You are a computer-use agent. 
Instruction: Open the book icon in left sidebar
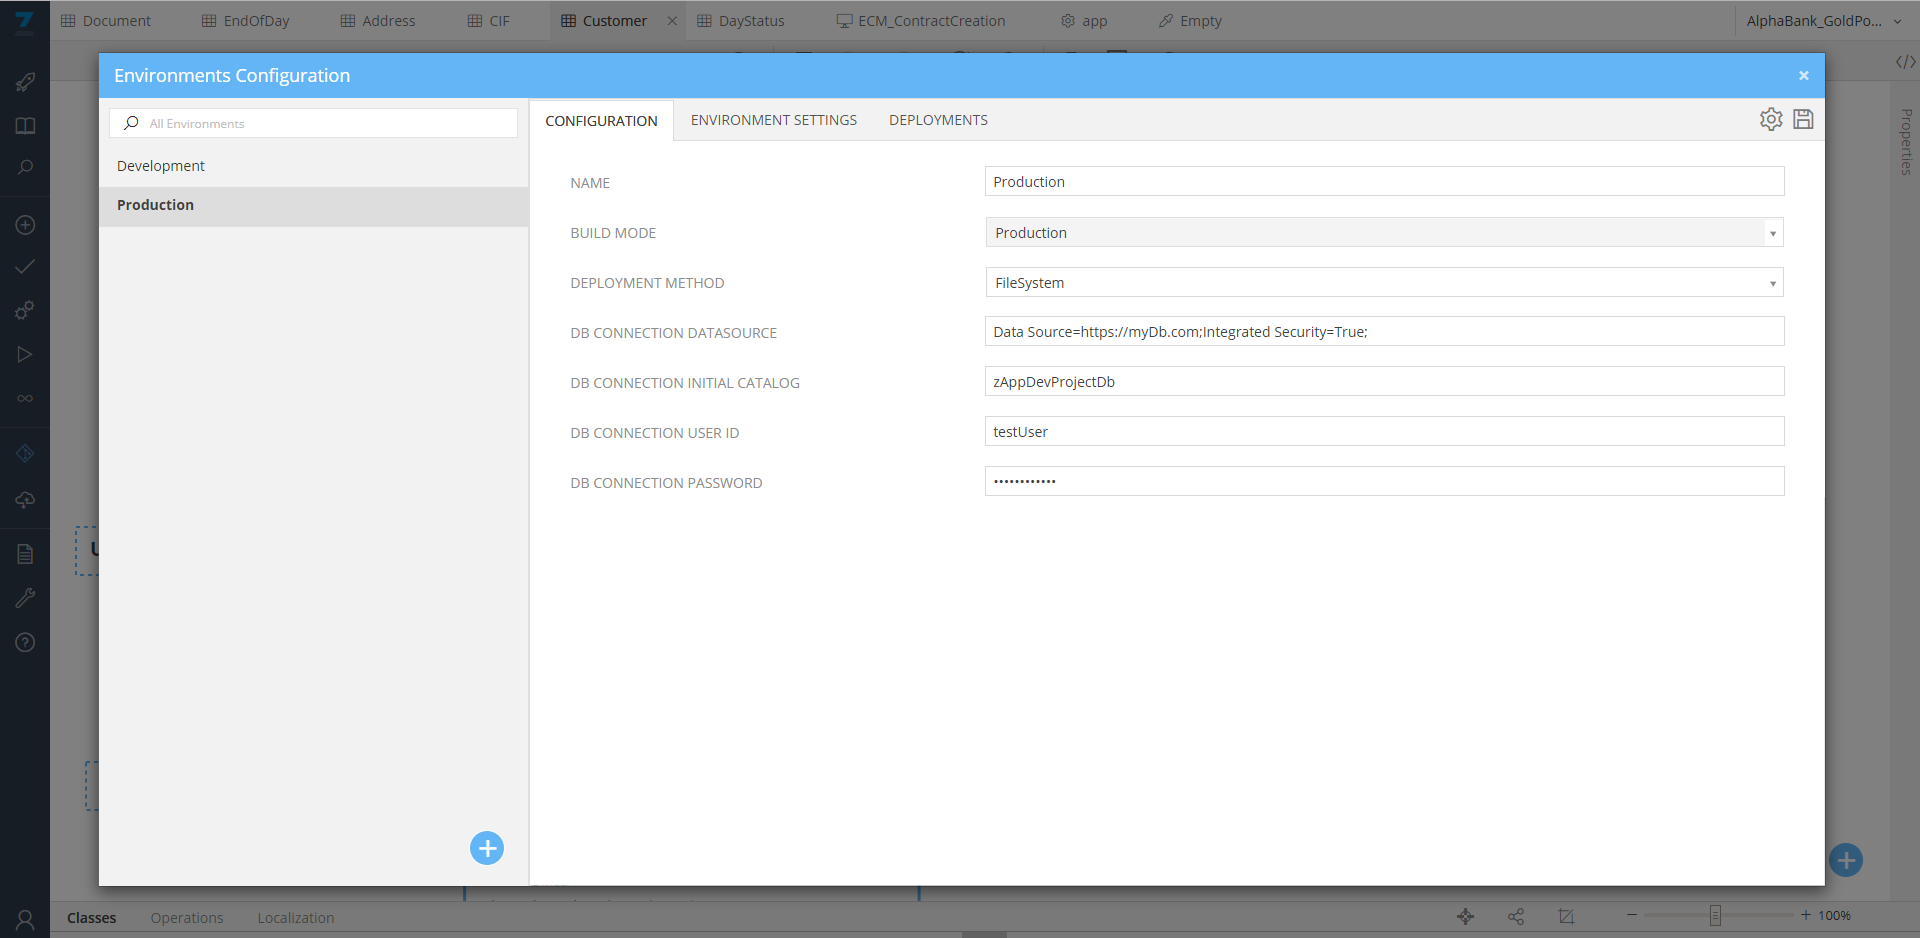[25, 126]
